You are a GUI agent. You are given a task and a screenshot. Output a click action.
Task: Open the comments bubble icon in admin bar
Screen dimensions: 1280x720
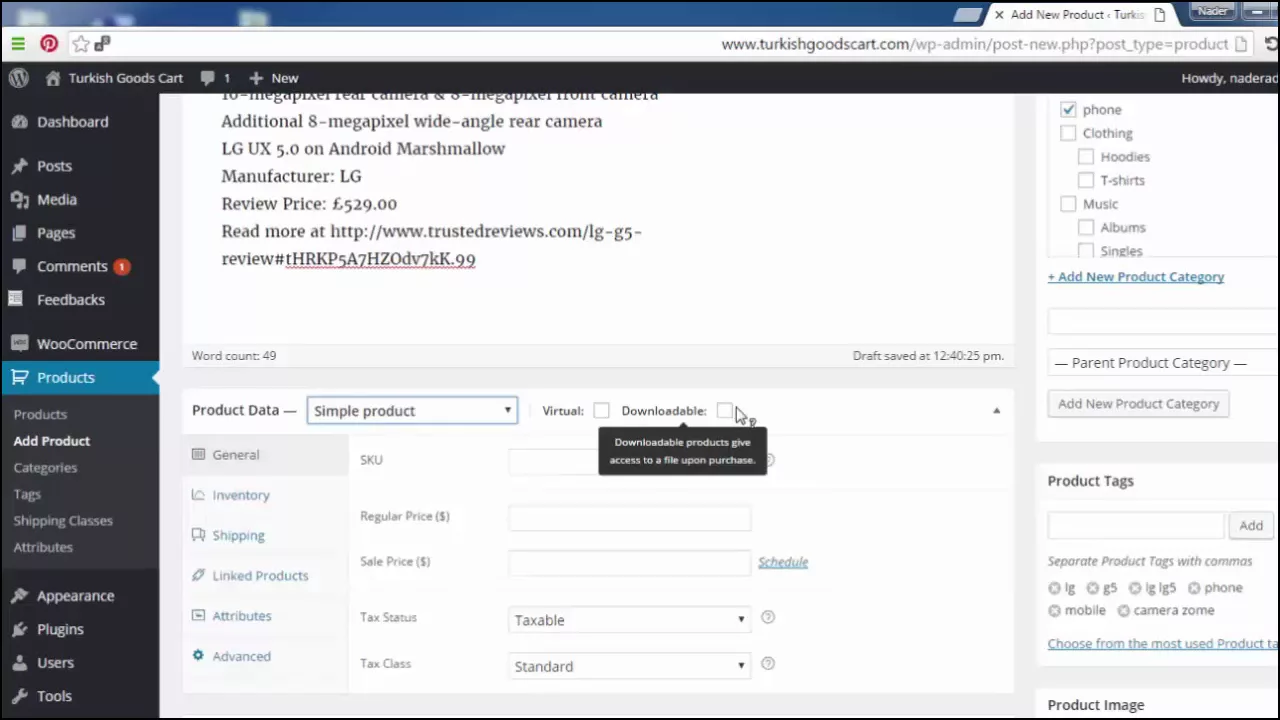click(x=208, y=78)
